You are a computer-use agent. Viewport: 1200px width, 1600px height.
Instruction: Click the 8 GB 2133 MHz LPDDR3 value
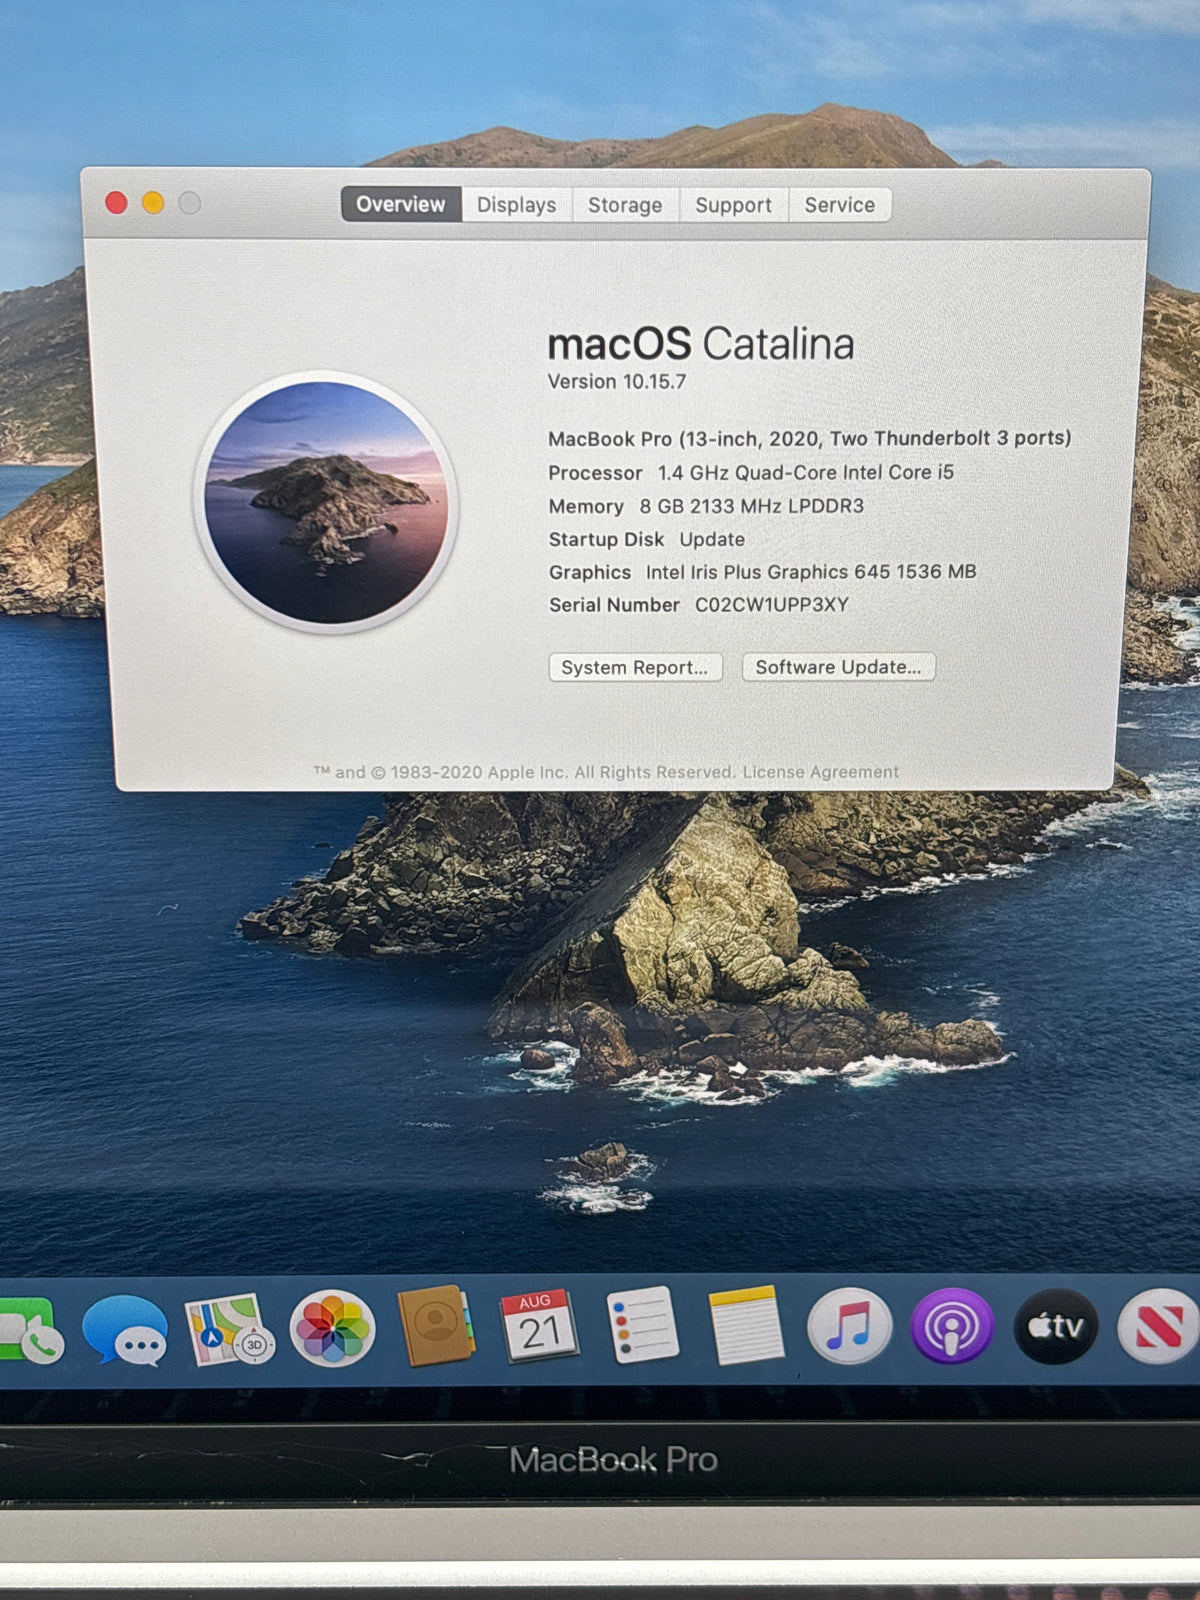(x=751, y=506)
